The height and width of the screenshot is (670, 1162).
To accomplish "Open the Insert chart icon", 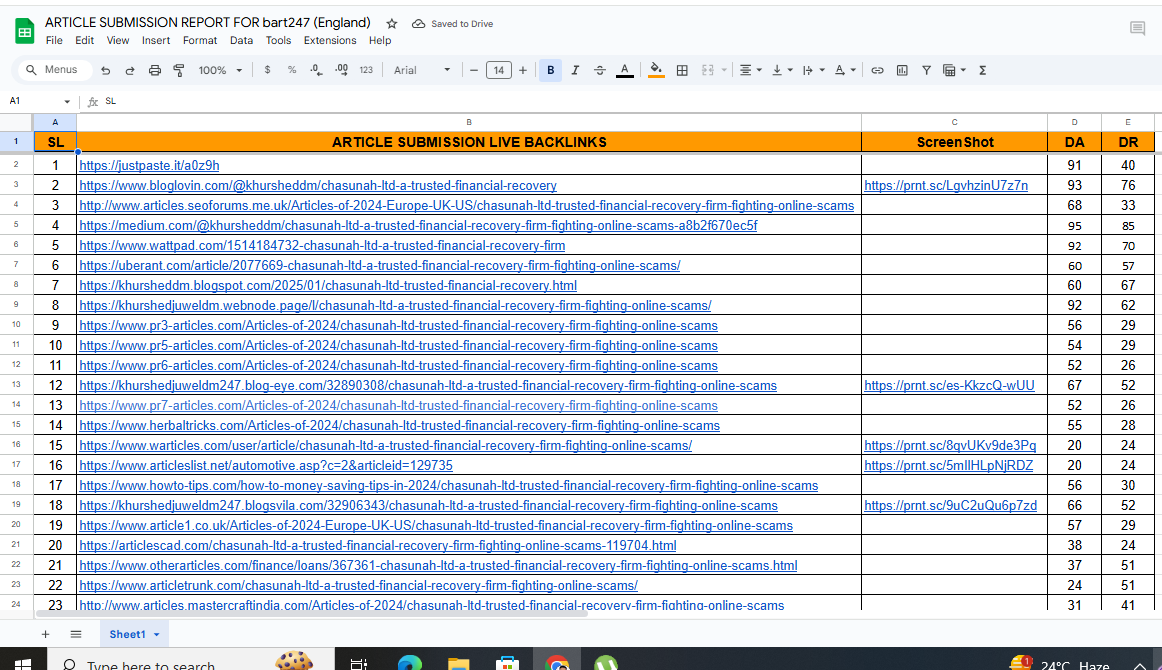I will pos(901,70).
